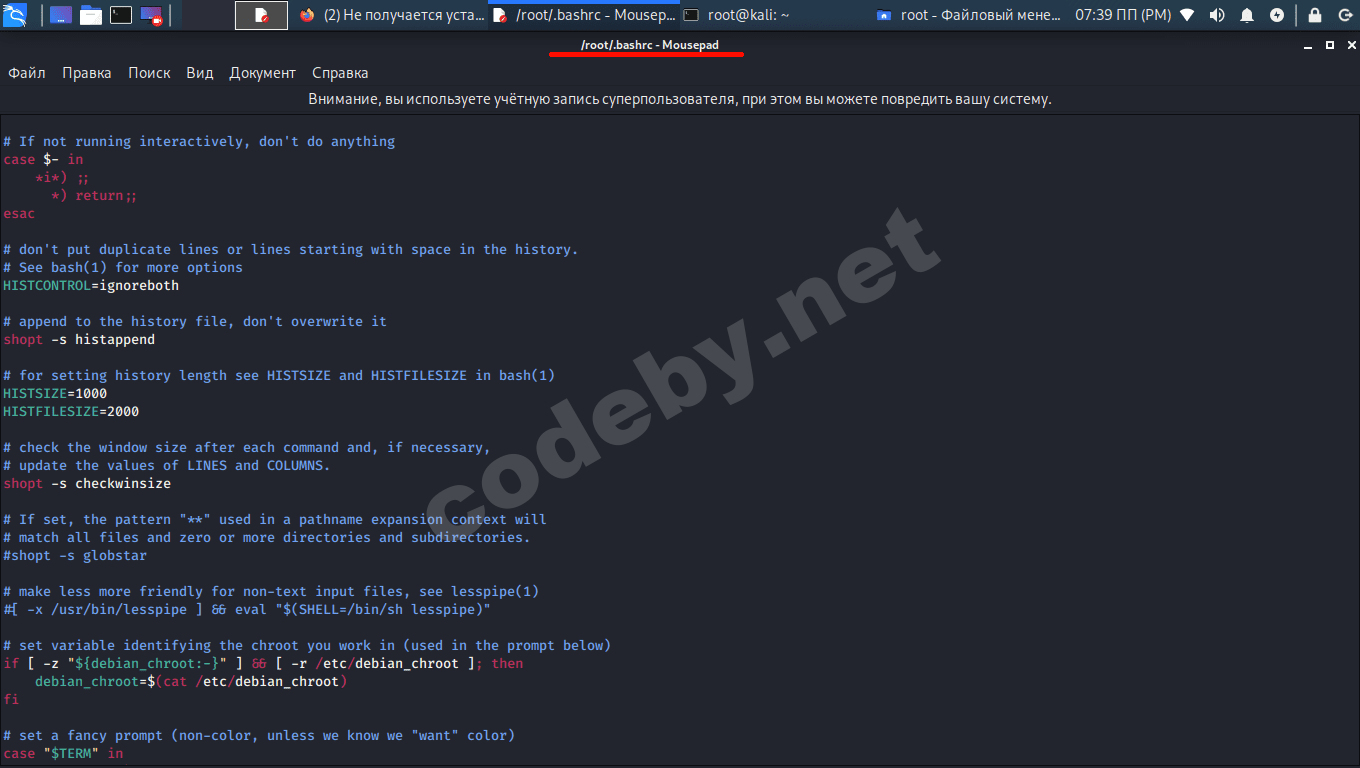Screen dimensions: 1360x768
Task: Click the 'shopt -s checkwinsize' line
Action: (87, 483)
